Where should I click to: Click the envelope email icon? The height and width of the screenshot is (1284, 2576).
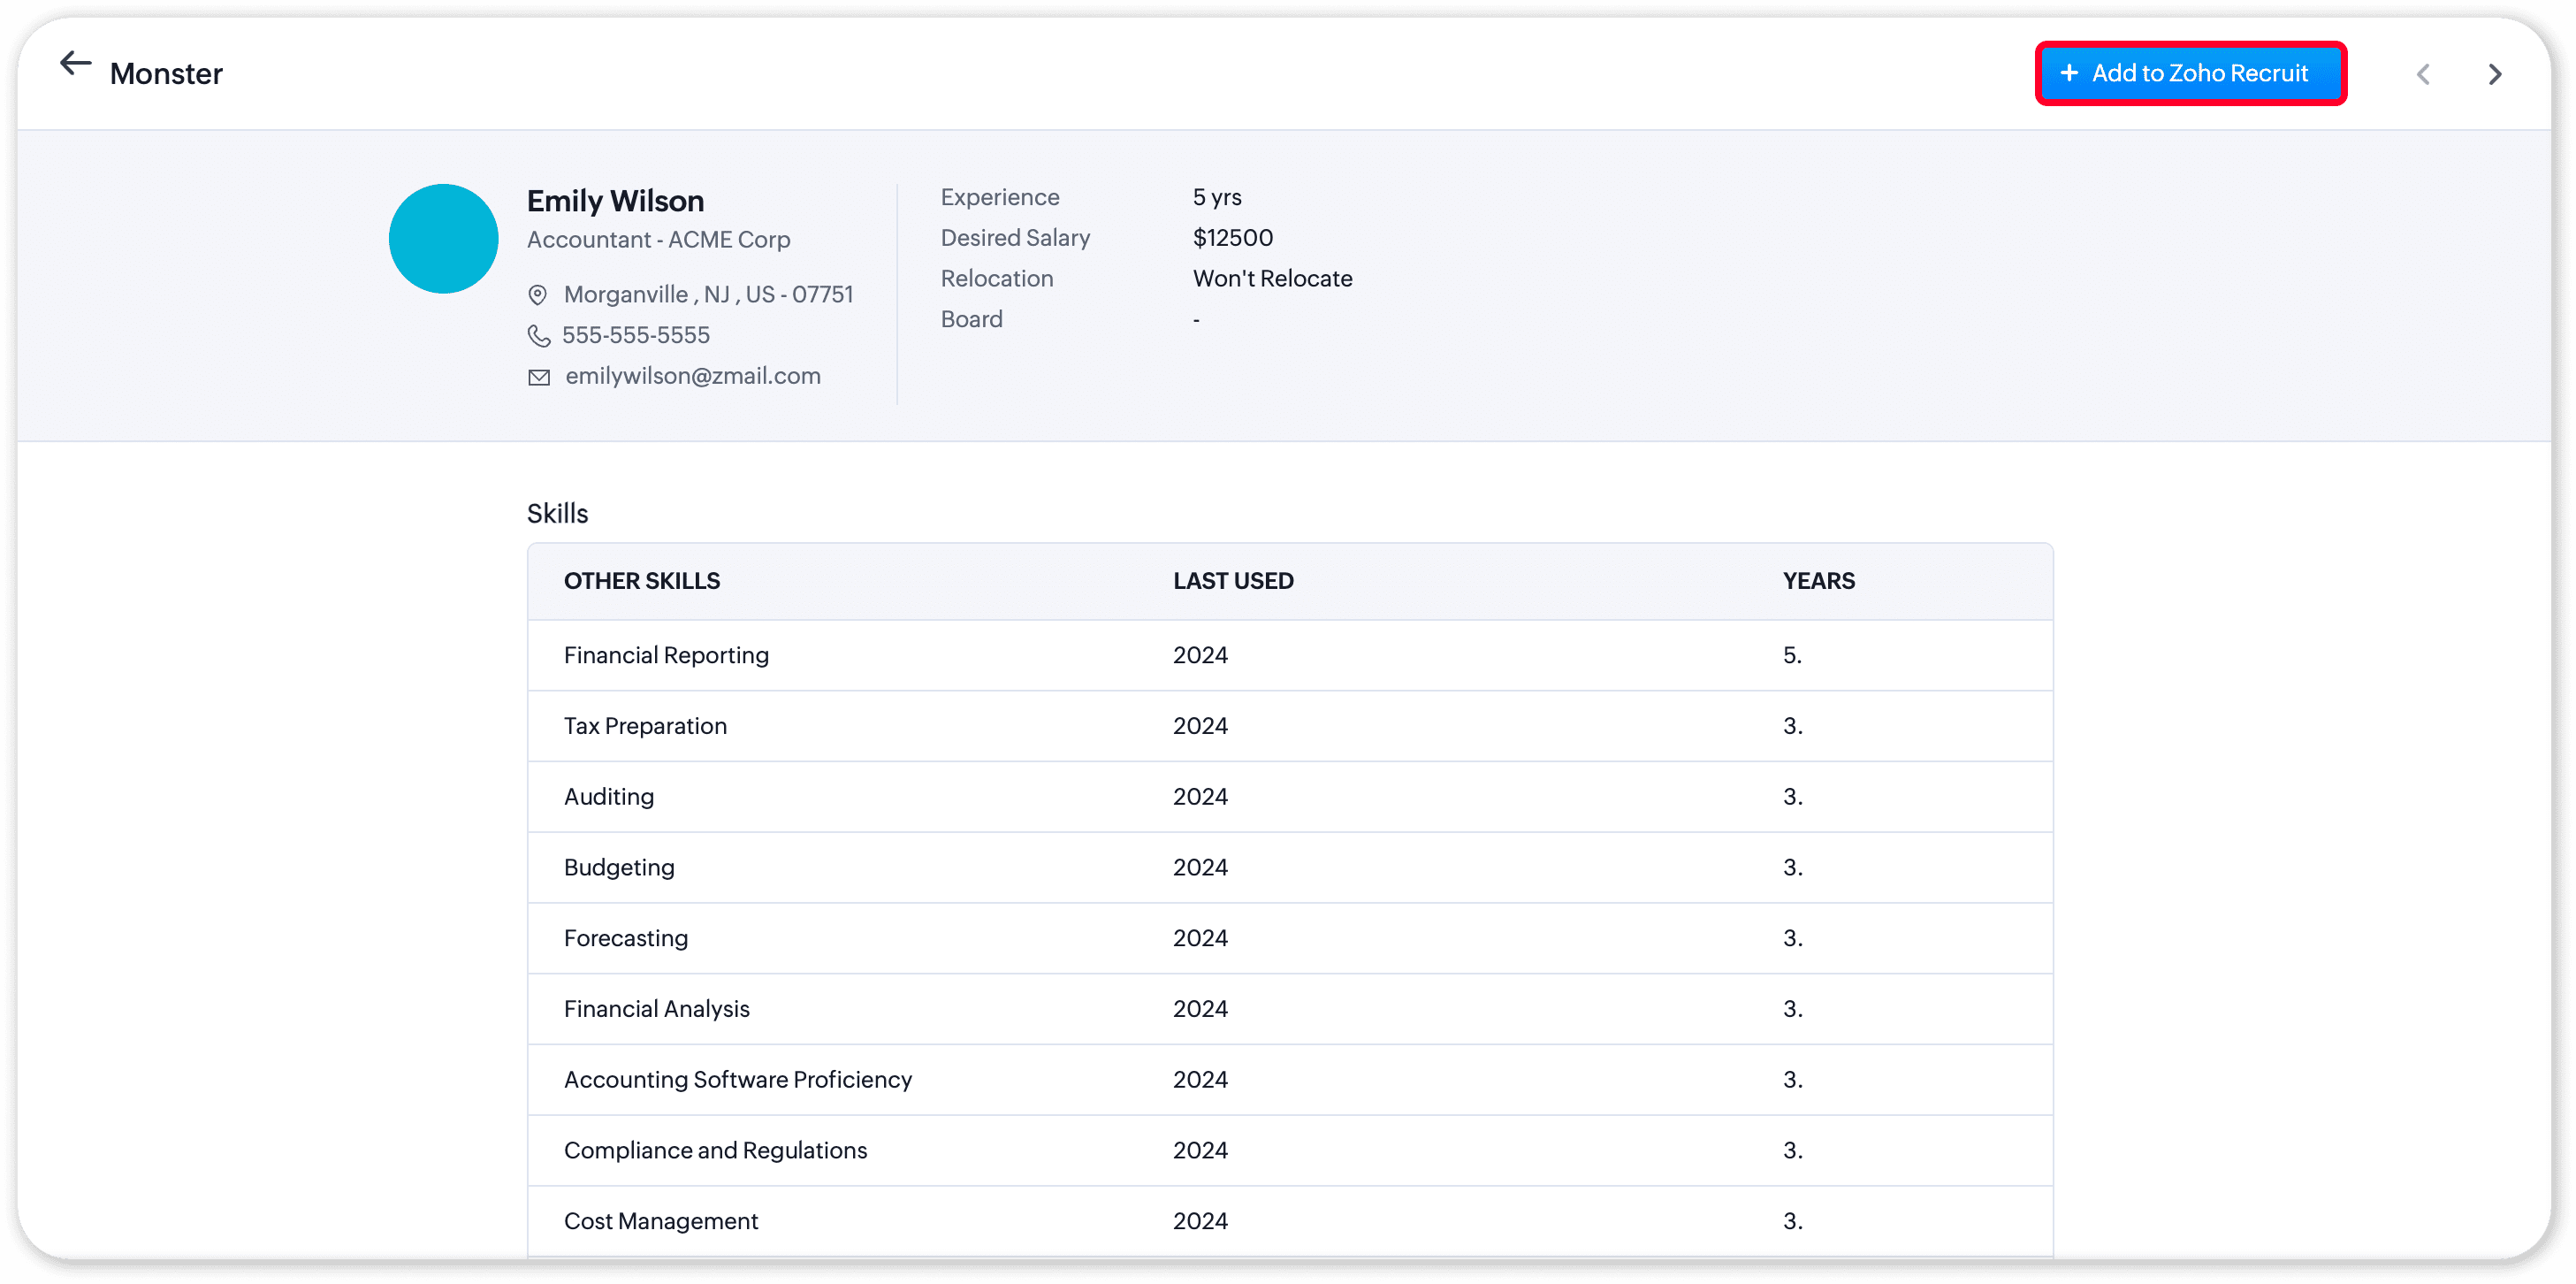coord(538,377)
